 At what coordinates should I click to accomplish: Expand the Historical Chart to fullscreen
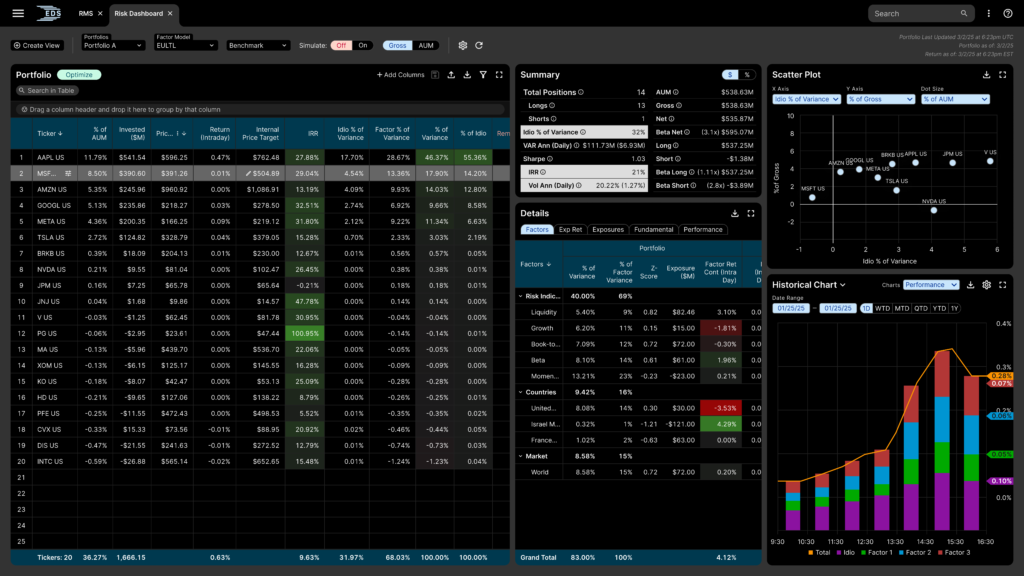(x=1002, y=285)
